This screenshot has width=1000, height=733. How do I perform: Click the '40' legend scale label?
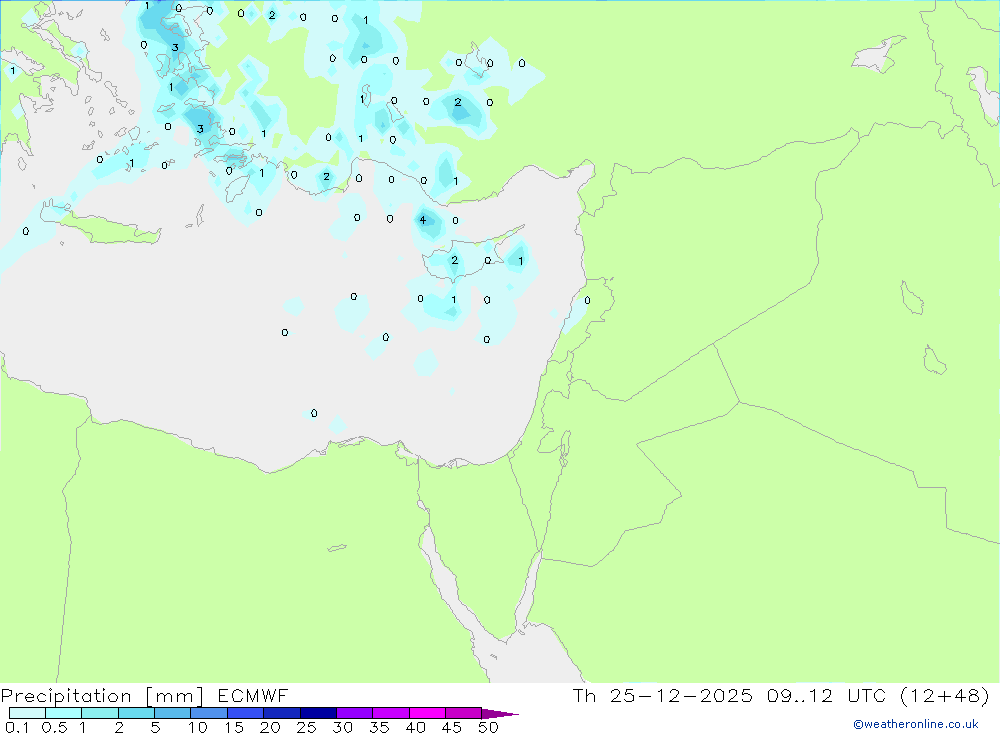point(415,727)
